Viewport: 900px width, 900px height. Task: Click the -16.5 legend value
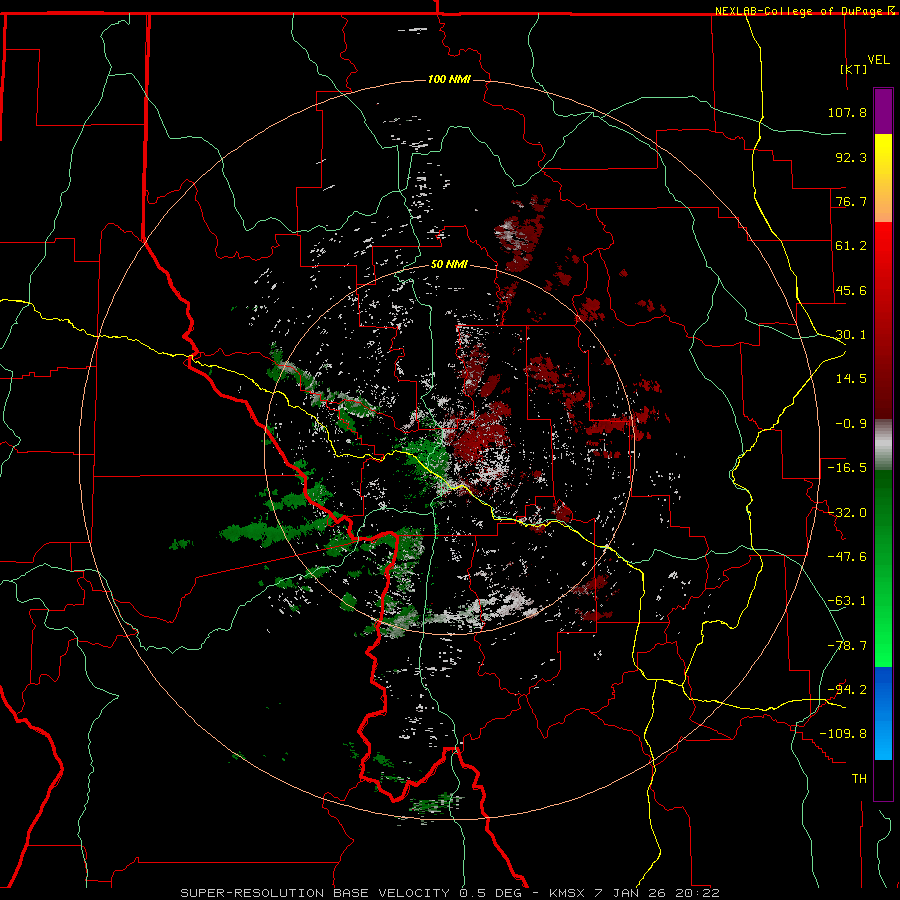pos(847,468)
